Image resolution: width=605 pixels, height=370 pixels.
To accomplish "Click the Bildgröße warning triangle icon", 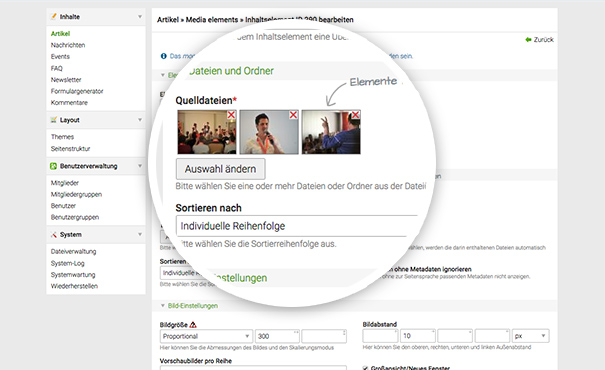I will [x=193, y=324].
